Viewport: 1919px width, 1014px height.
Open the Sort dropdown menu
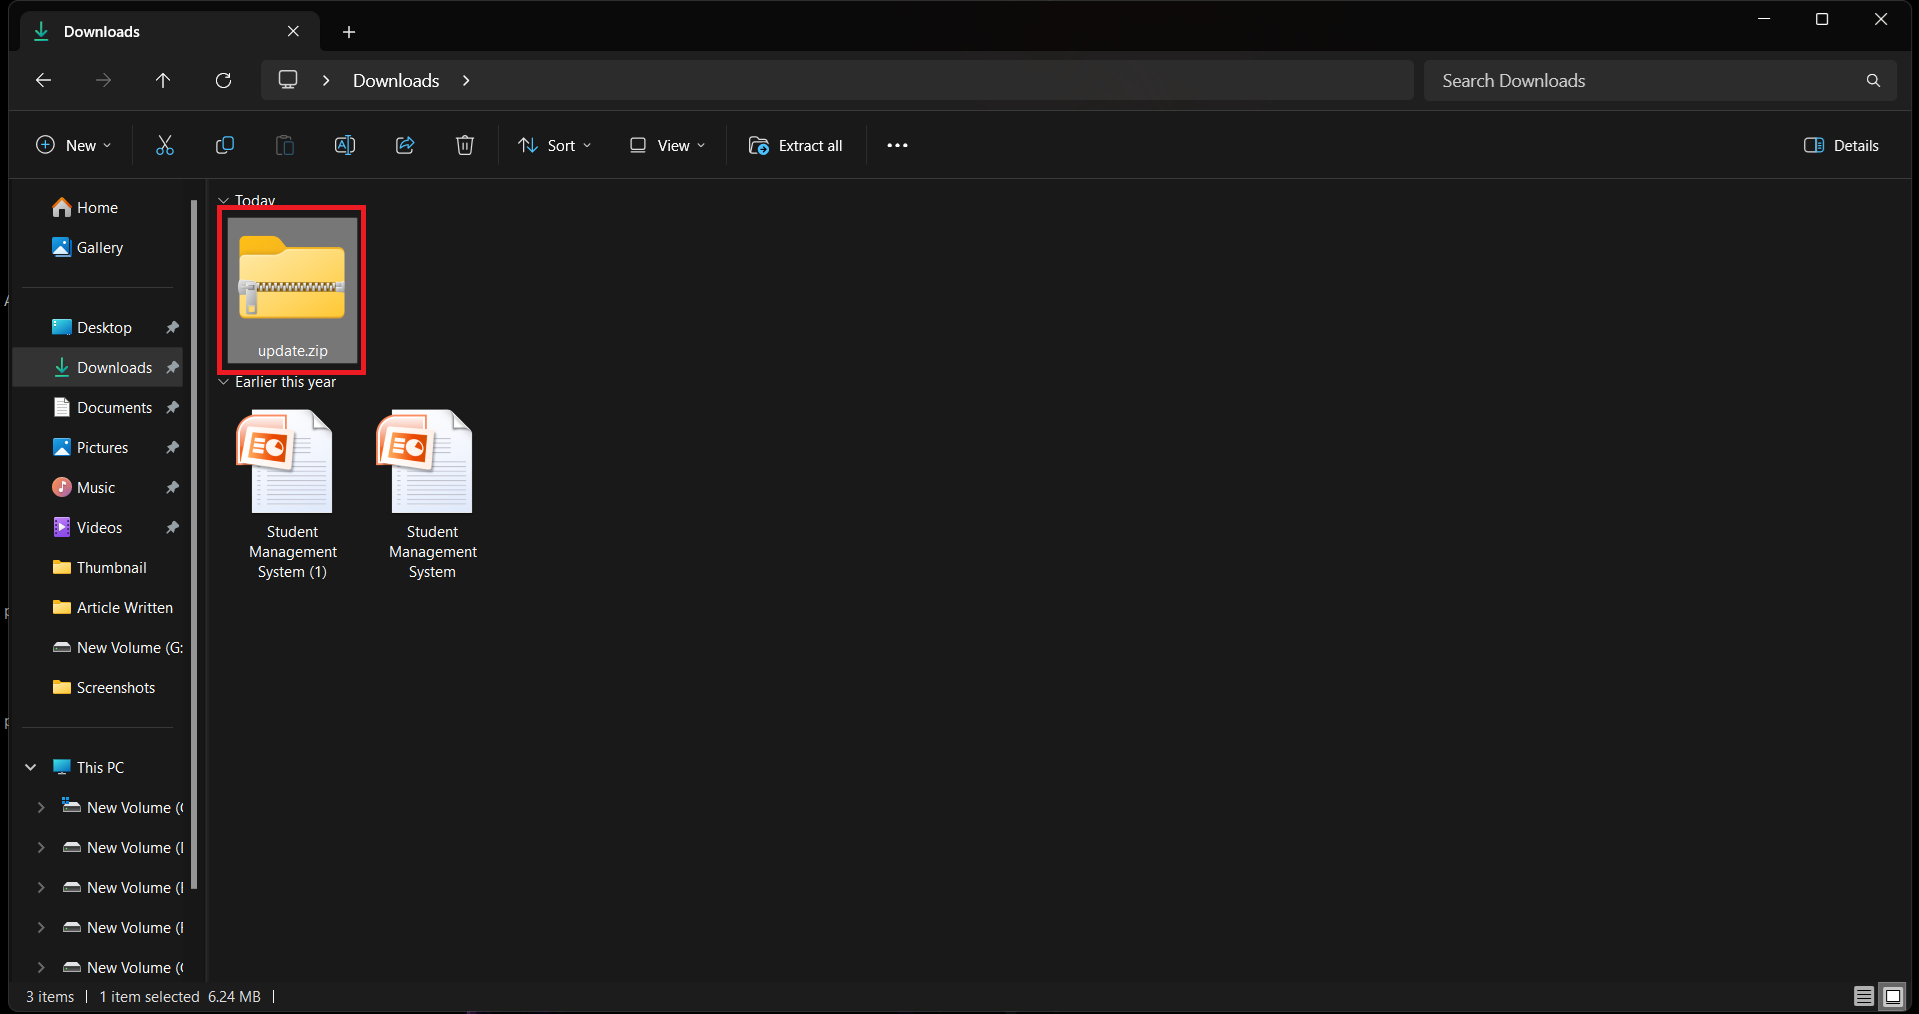(555, 146)
